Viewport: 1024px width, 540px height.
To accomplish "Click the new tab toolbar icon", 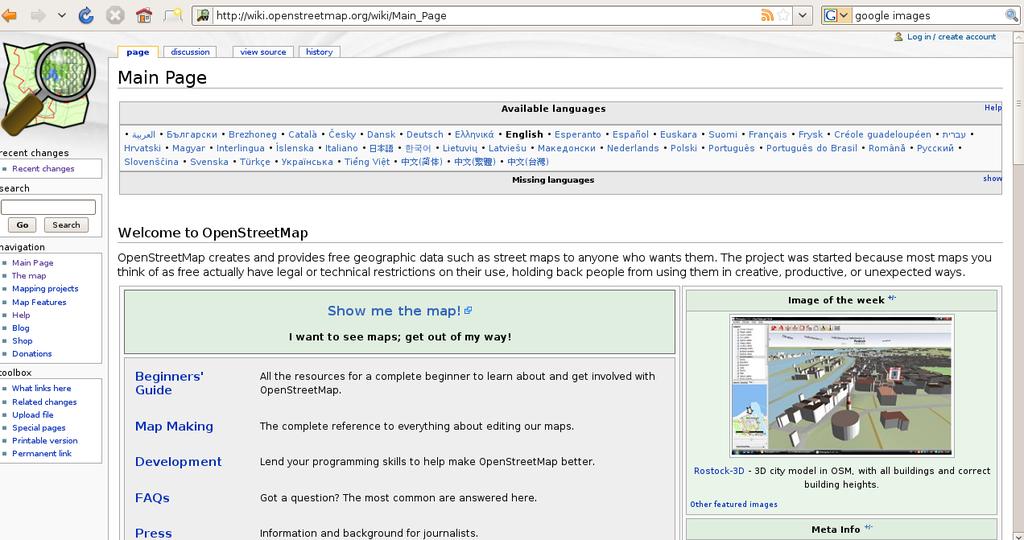I will [x=172, y=15].
